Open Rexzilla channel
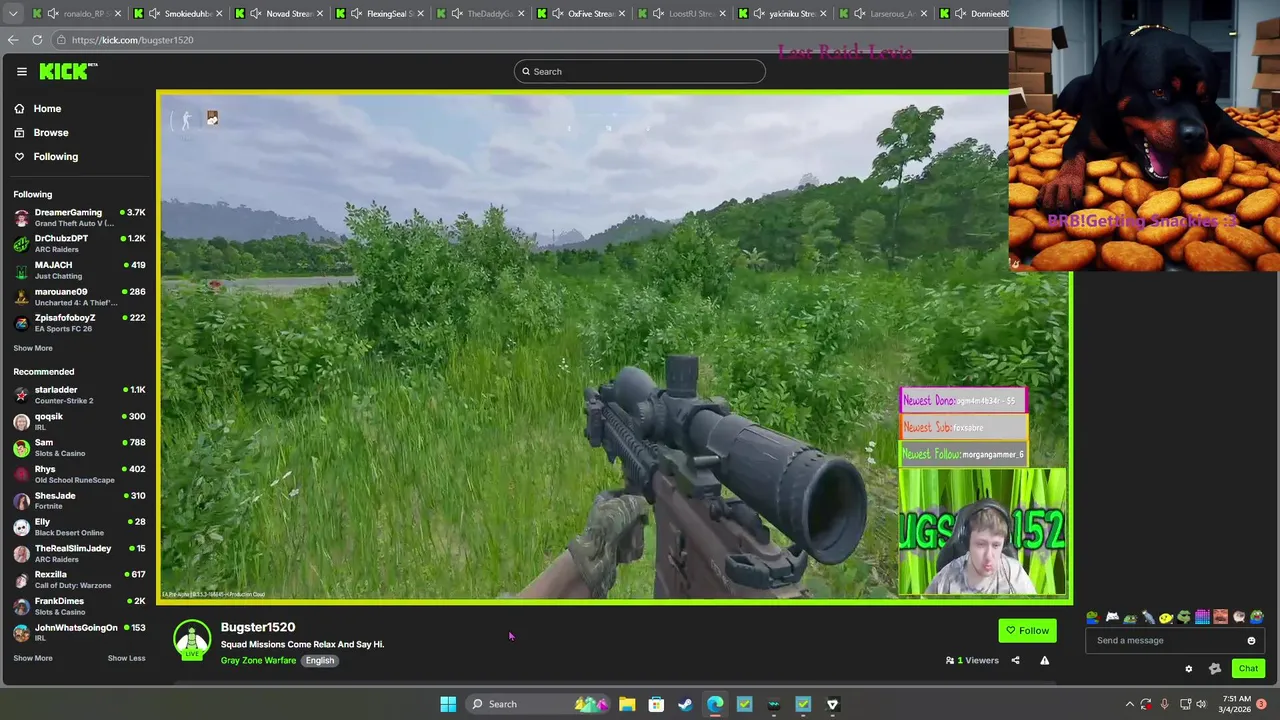Image resolution: width=1280 pixels, height=720 pixels. [x=80, y=580]
